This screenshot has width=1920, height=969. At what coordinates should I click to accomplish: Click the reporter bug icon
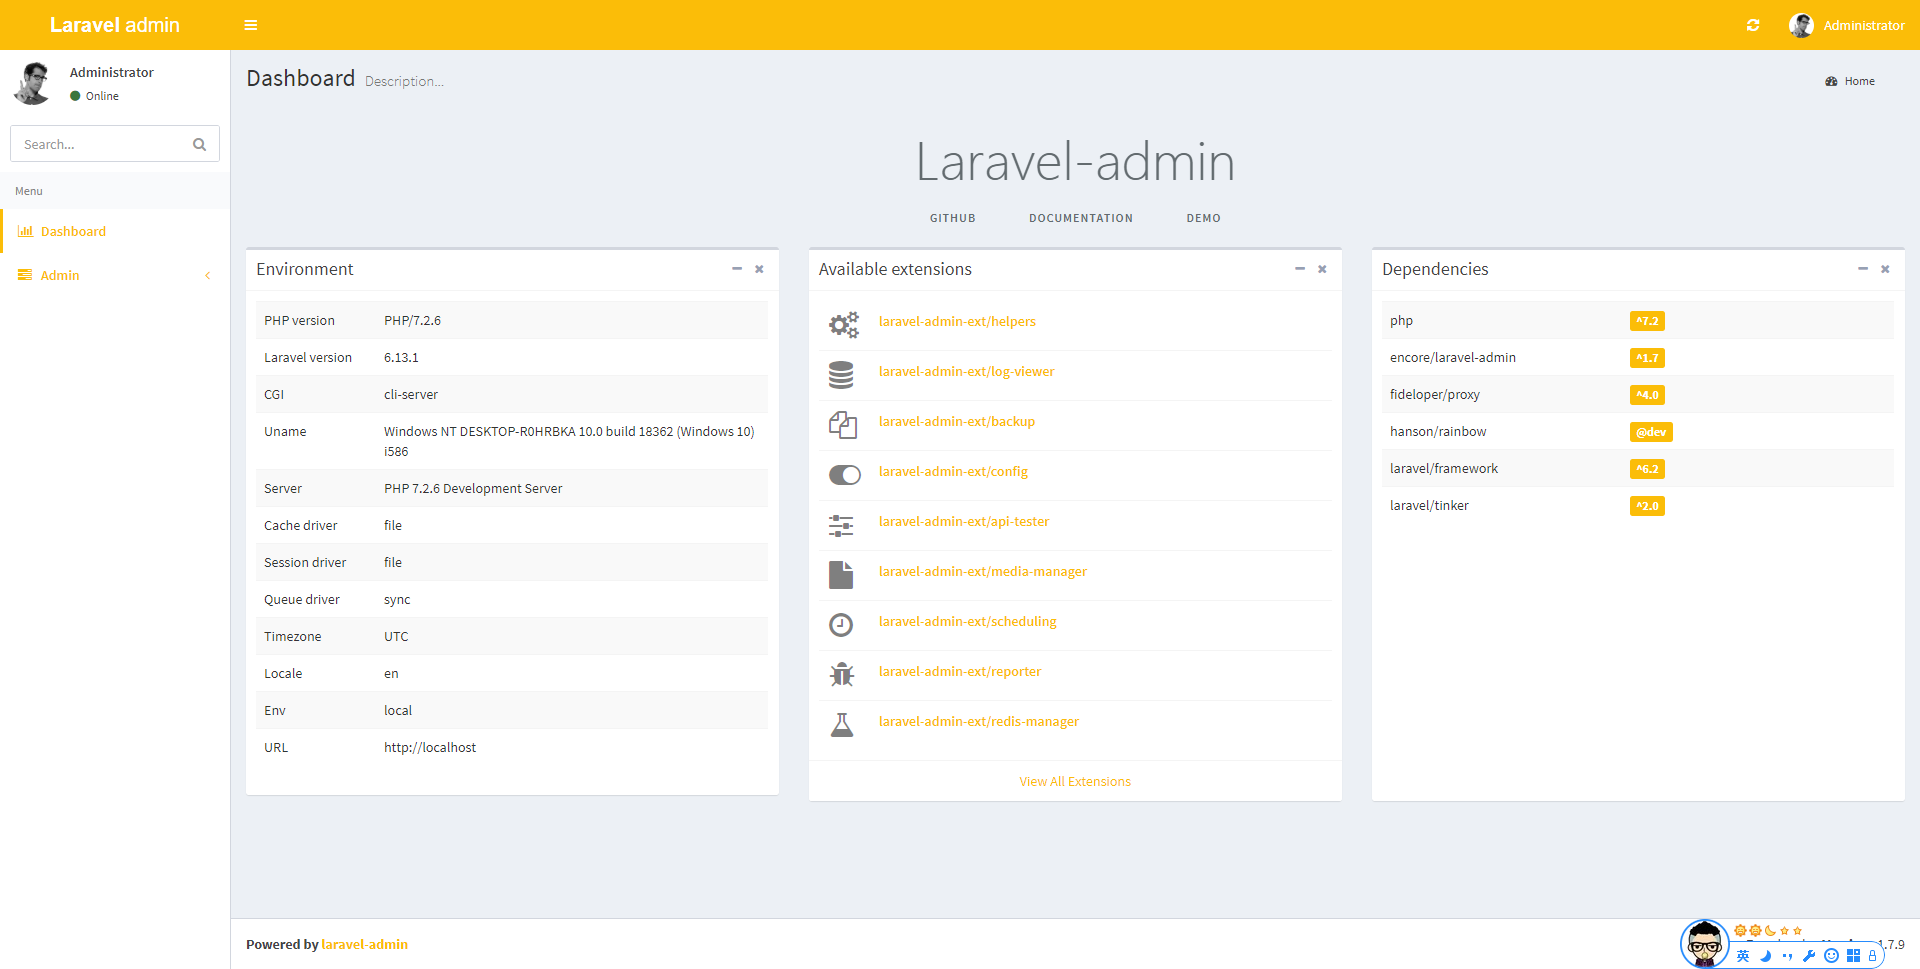(842, 675)
